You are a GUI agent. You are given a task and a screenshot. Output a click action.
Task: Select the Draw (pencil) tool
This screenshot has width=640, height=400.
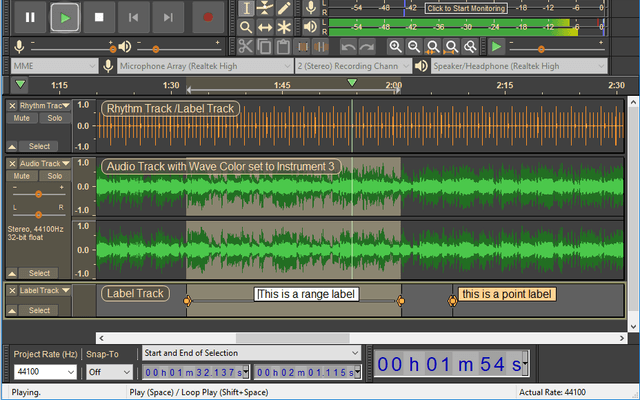284,8
